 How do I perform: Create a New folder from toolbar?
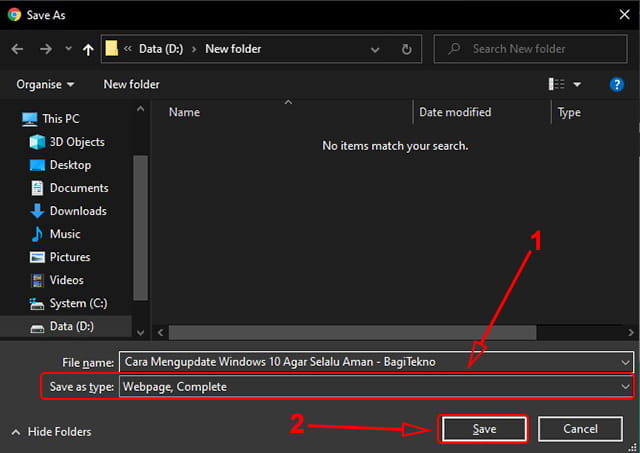(x=131, y=84)
